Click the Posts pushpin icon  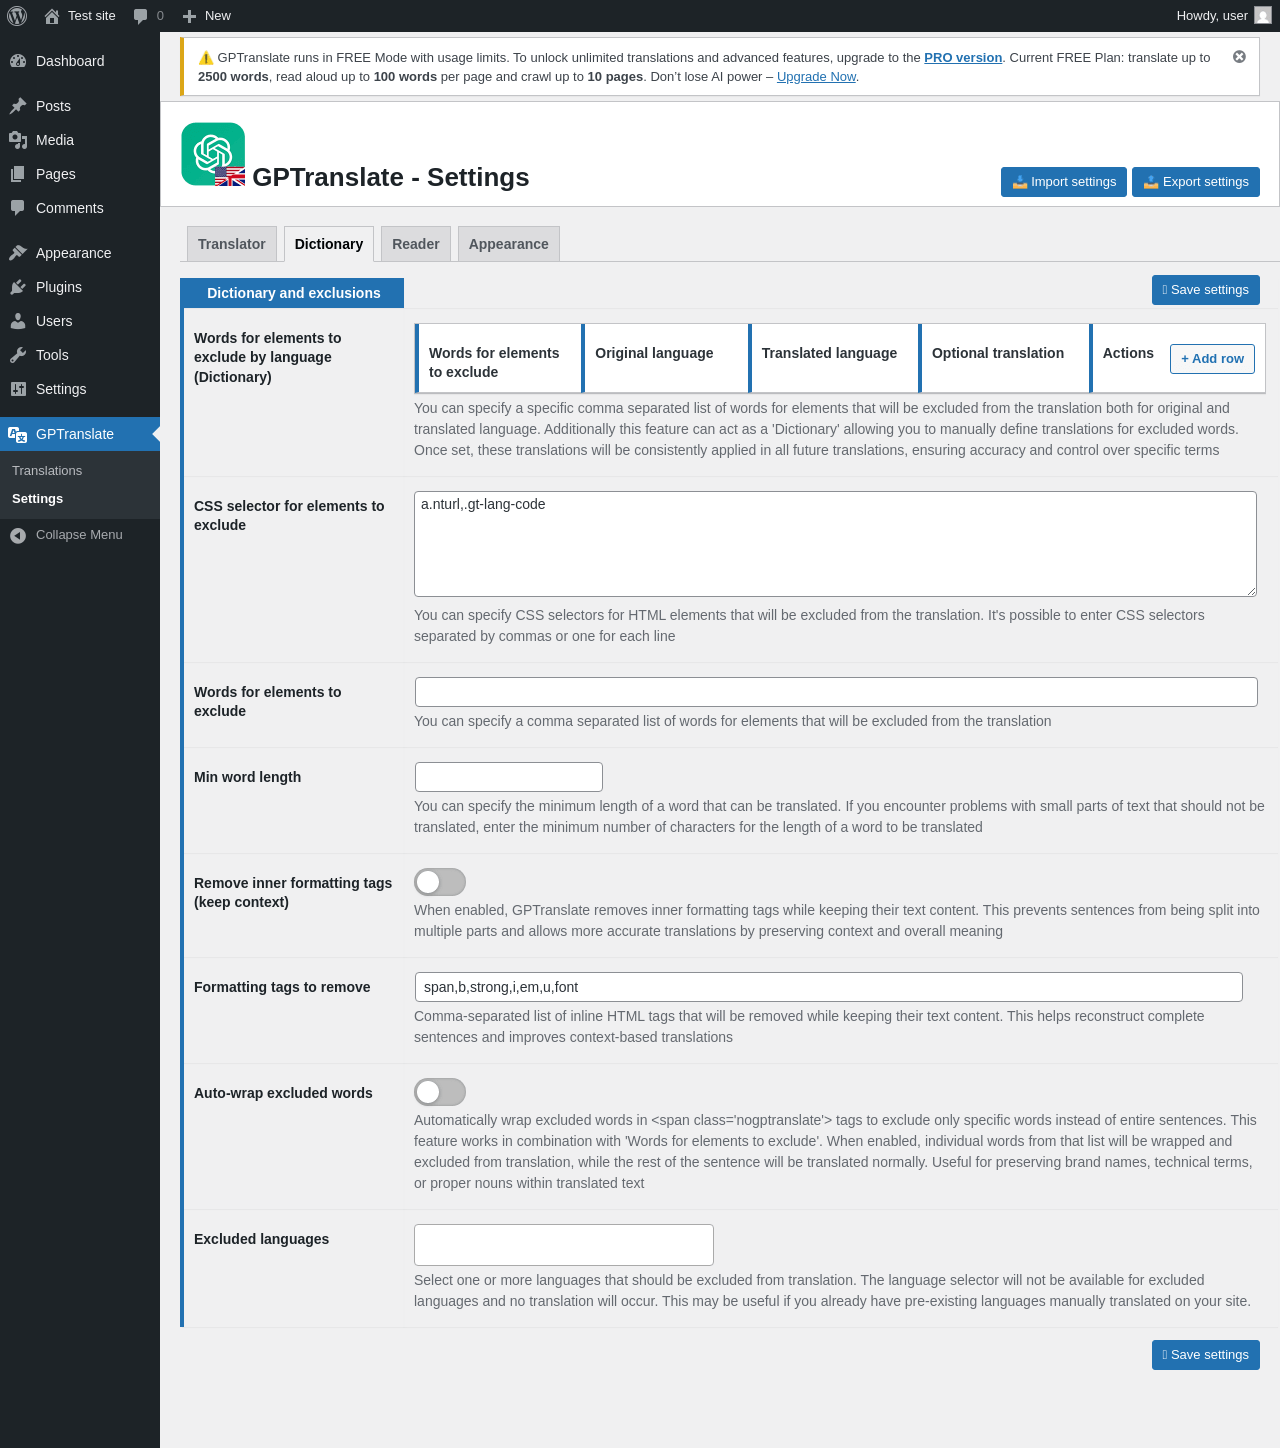click(18, 106)
